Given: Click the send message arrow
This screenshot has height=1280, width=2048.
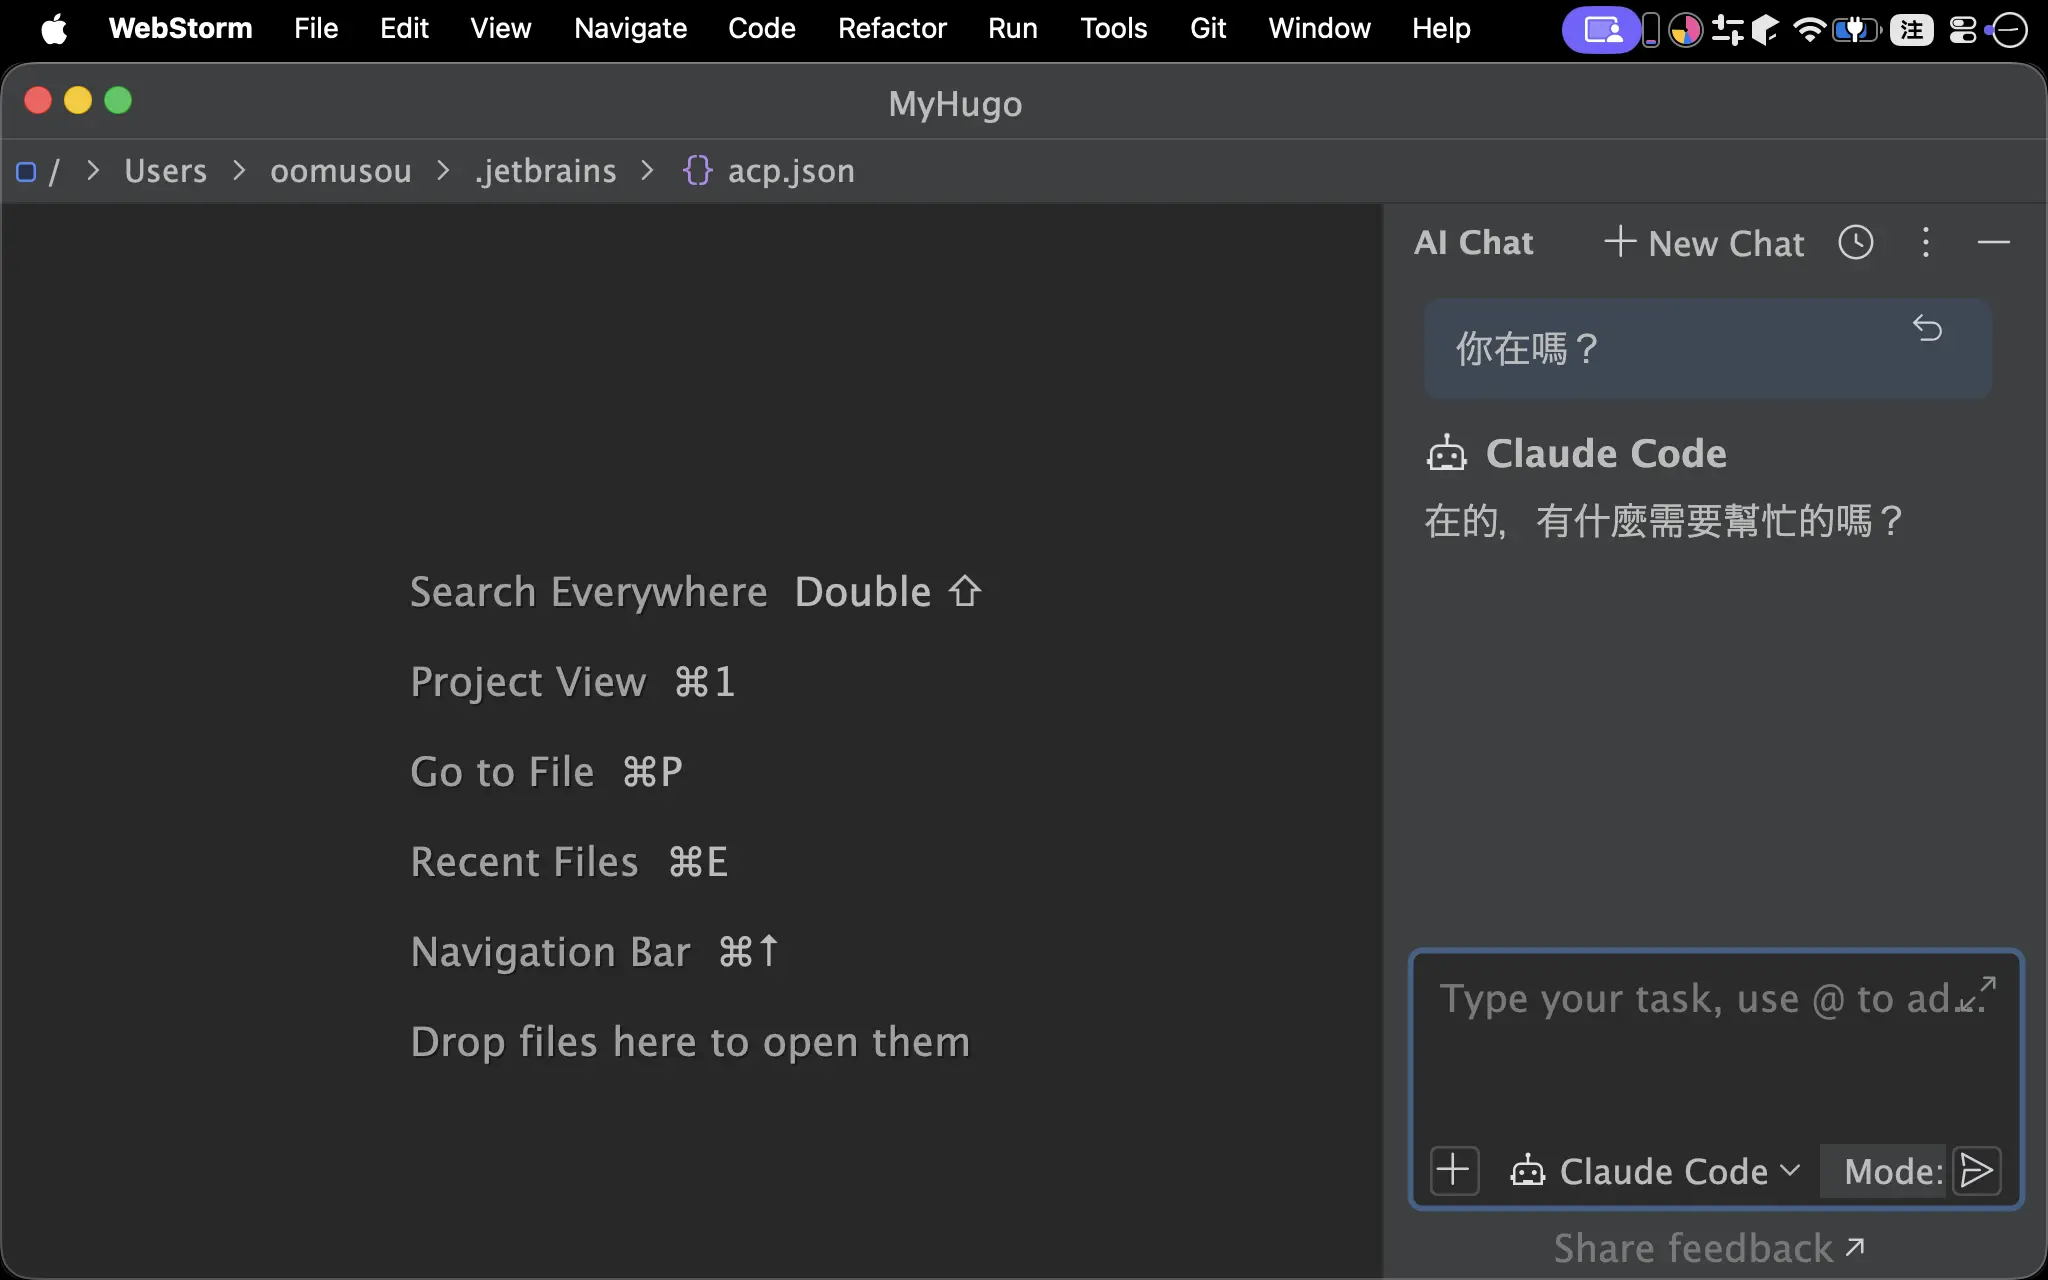Looking at the screenshot, I should pos(1977,1170).
